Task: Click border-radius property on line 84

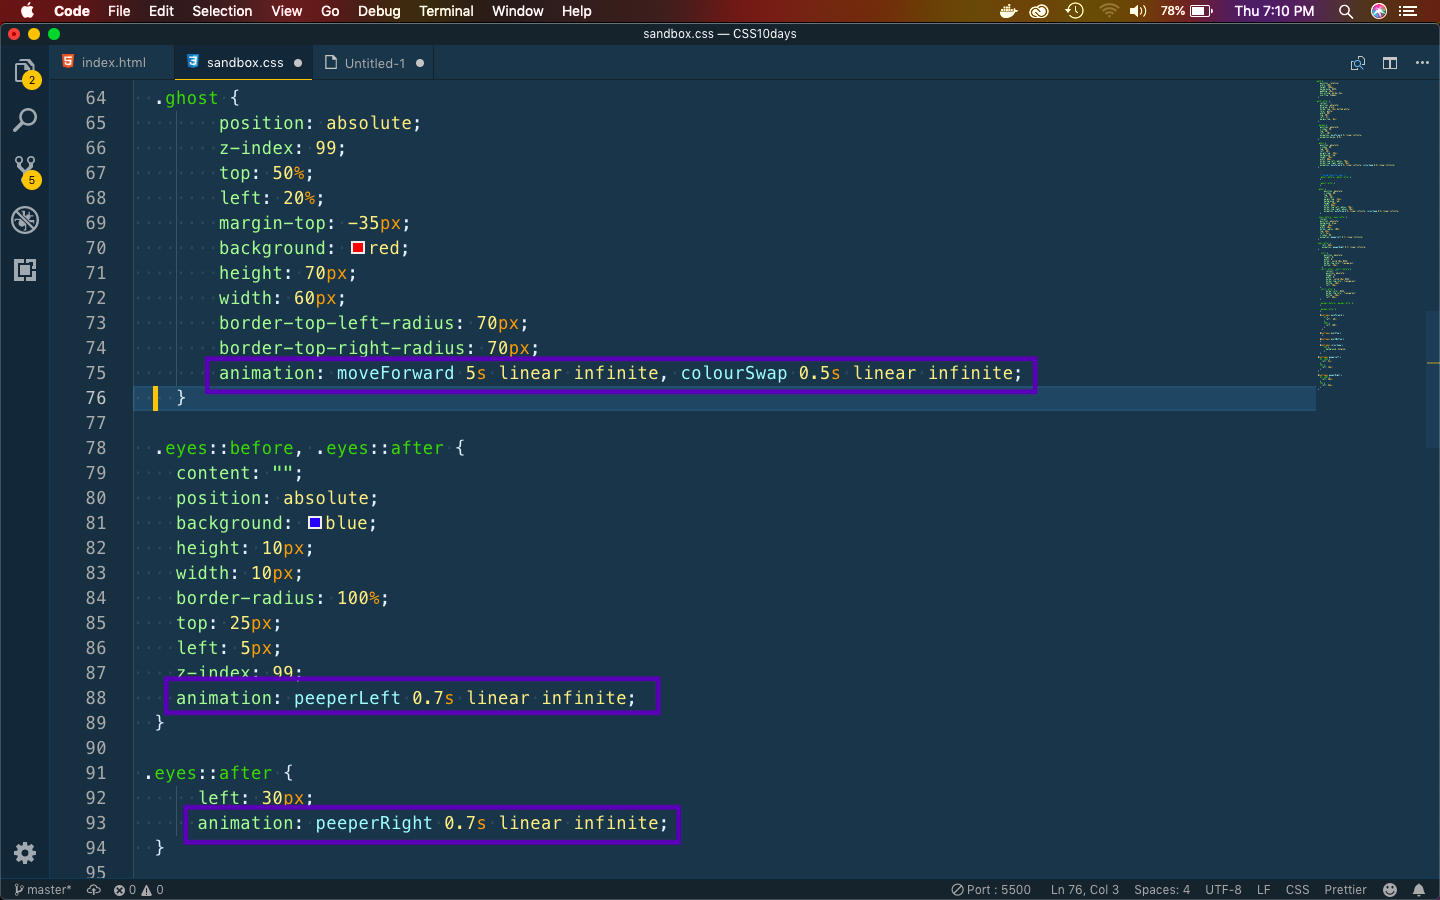Action: click(x=246, y=598)
